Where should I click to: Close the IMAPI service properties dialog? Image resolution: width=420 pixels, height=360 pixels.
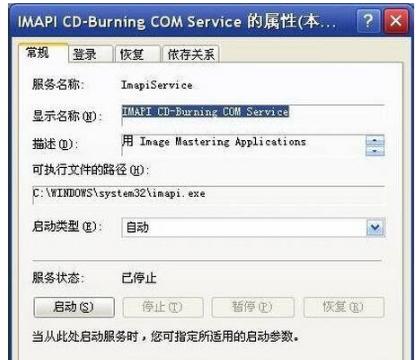(x=396, y=21)
